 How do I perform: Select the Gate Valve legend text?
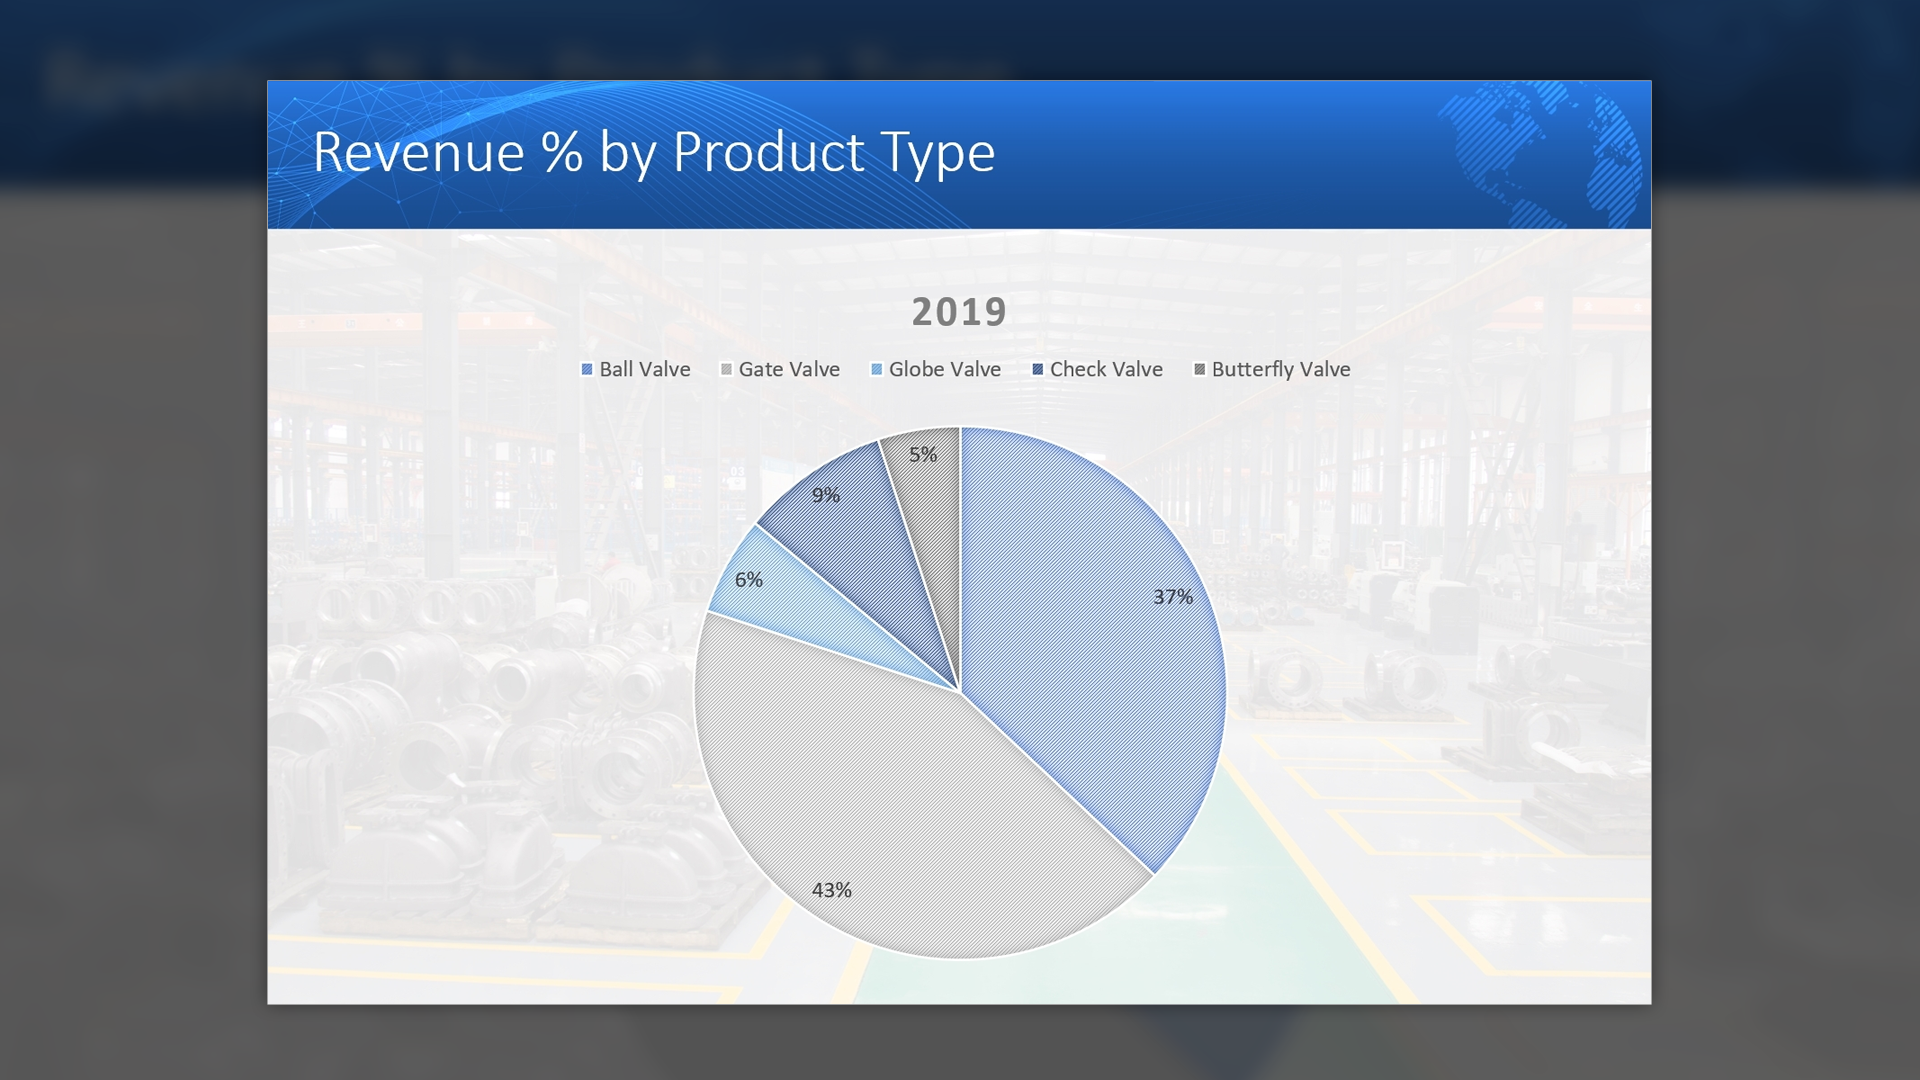(x=789, y=369)
